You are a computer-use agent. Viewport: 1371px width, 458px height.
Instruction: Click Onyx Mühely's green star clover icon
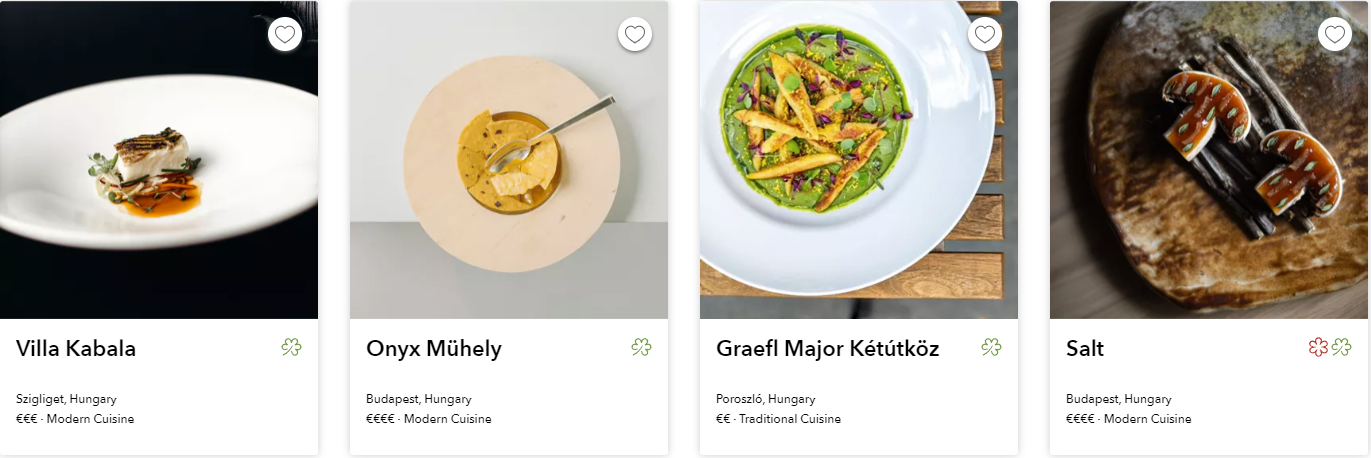(x=641, y=347)
